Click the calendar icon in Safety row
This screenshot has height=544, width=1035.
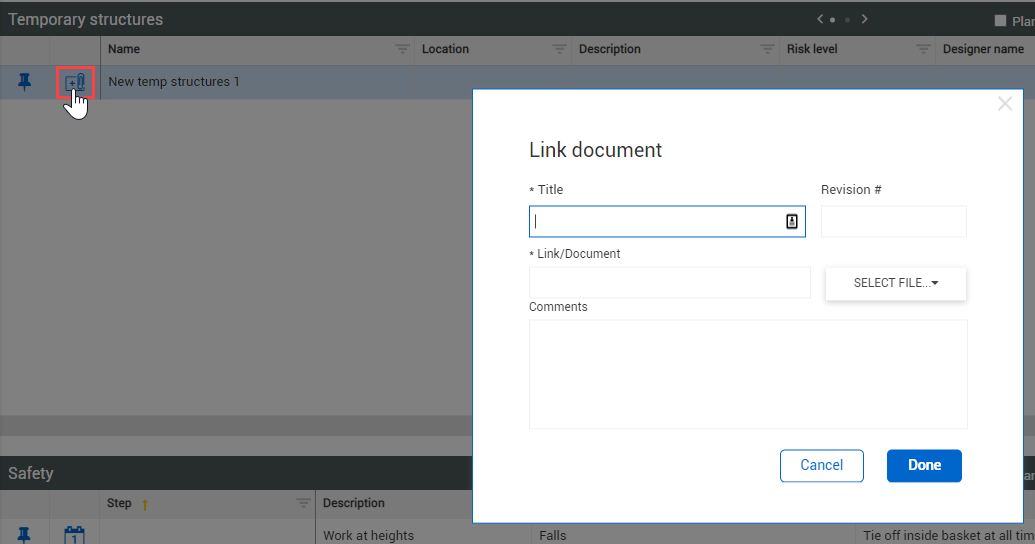75,535
